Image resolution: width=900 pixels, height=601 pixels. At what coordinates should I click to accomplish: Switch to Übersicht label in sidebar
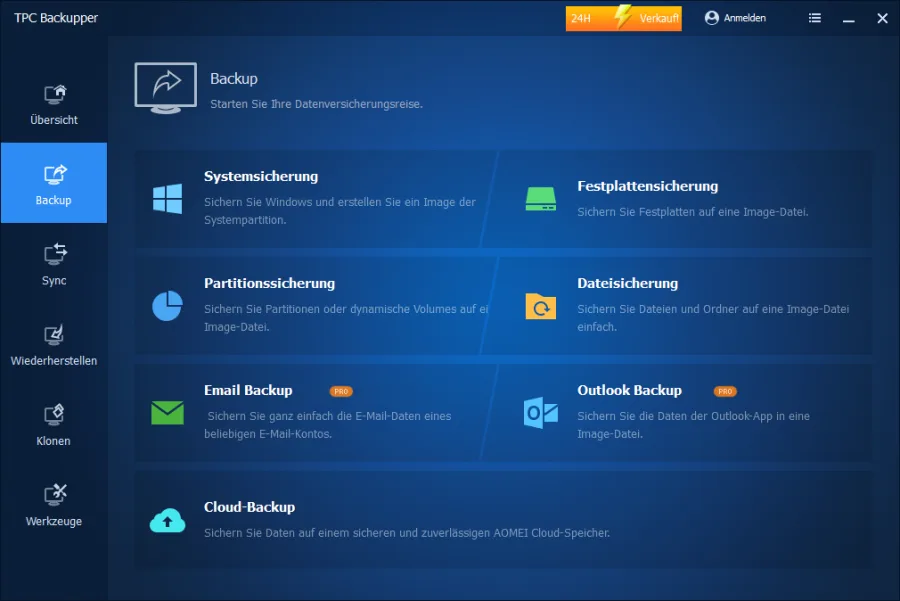(54, 119)
